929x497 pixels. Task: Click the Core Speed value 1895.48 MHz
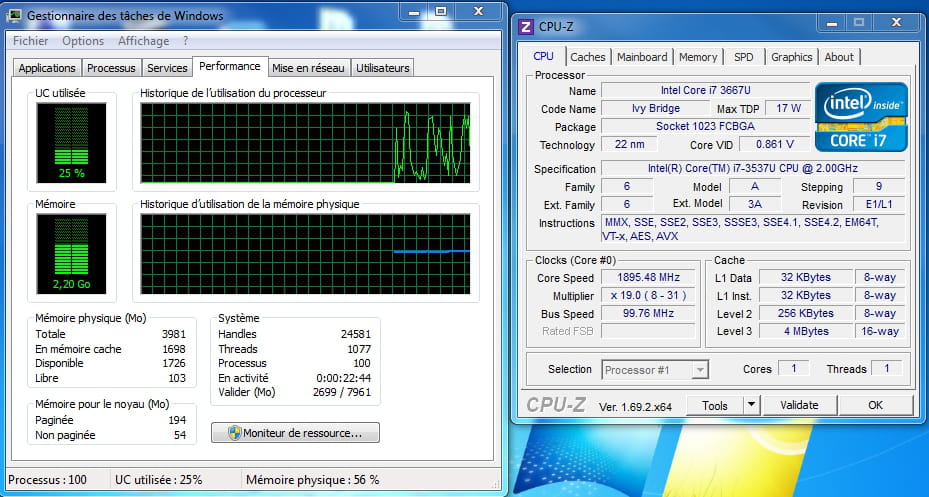[648, 277]
